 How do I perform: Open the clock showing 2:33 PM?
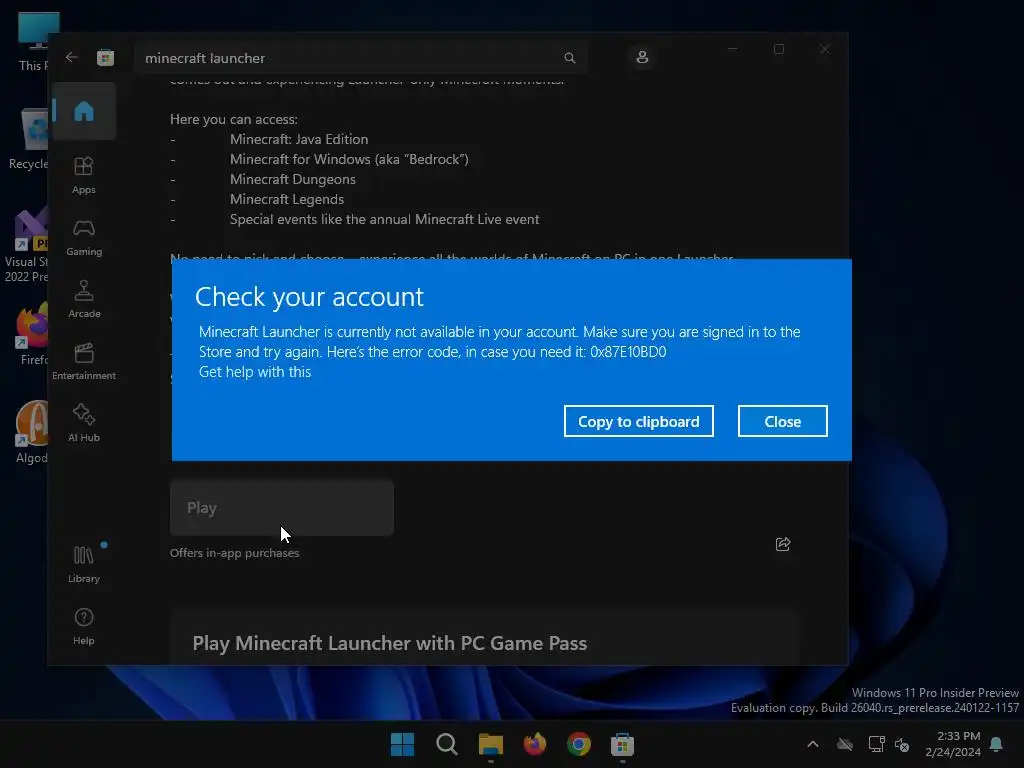(953, 744)
